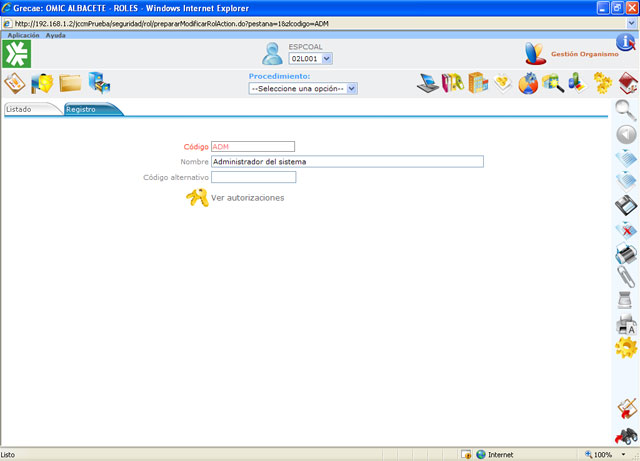
Task: Click the Listo status text
Action: coord(8,454)
